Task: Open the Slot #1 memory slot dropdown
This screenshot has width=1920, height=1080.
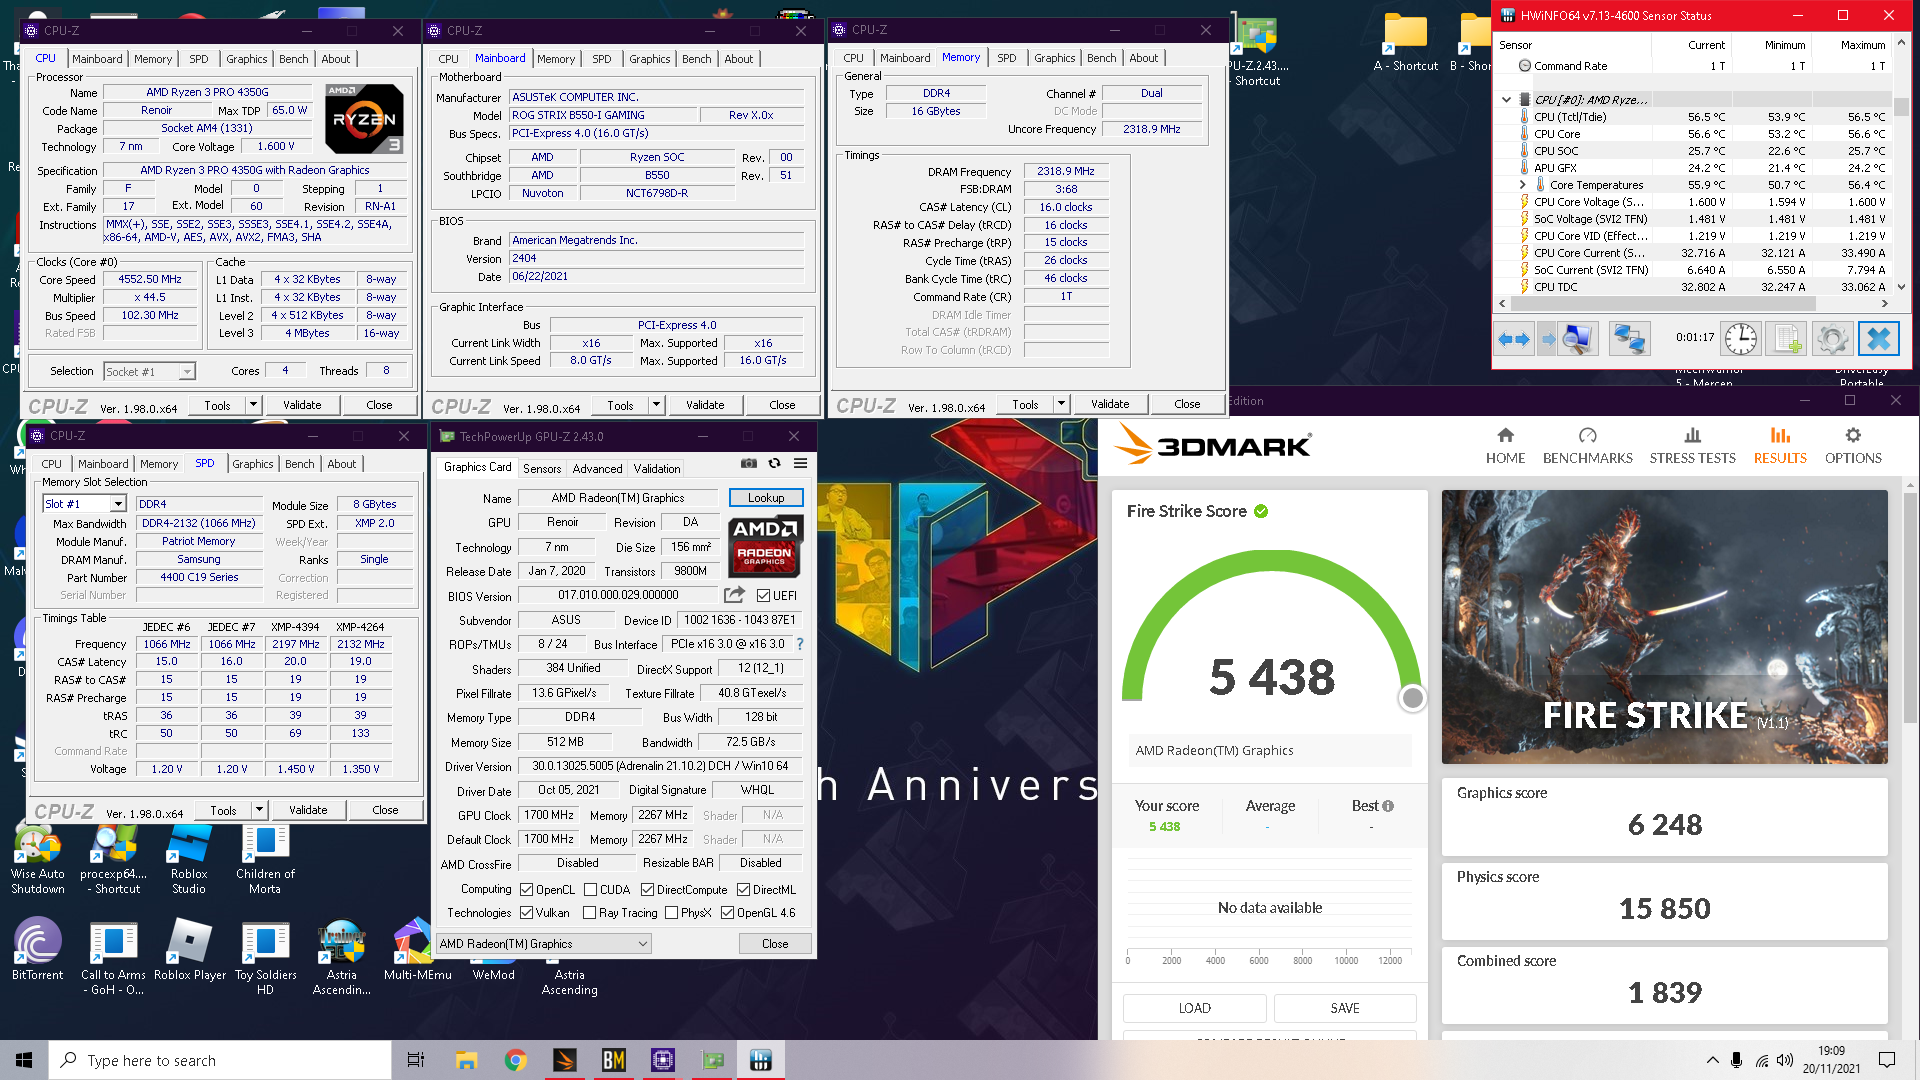Action: (x=118, y=505)
